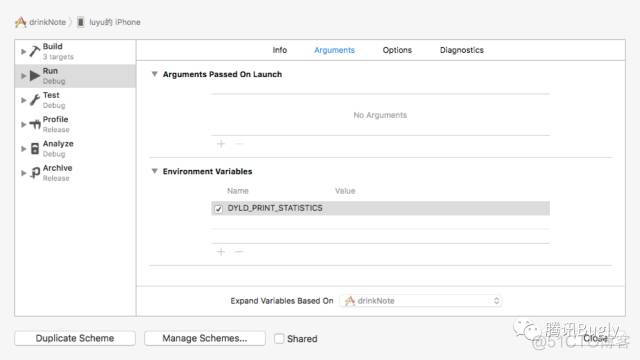The width and height of the screenshot is (640, 360).
Task: Collapse Environment Variables section
Action: click(154, 171)
